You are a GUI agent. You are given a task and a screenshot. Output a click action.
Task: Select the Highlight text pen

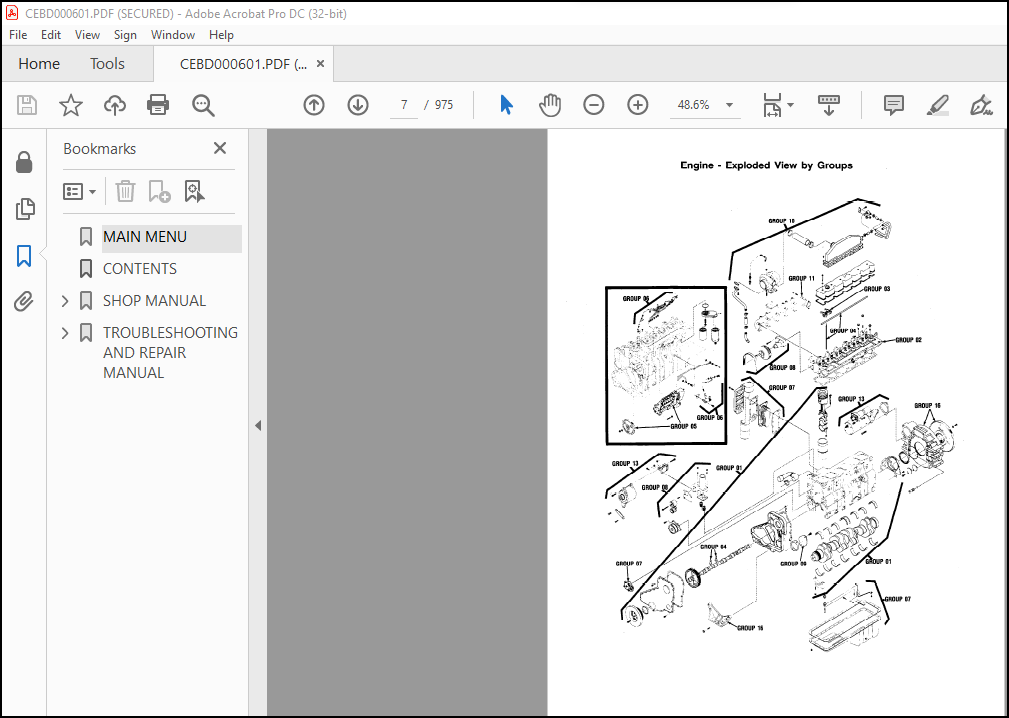point(938,105)
